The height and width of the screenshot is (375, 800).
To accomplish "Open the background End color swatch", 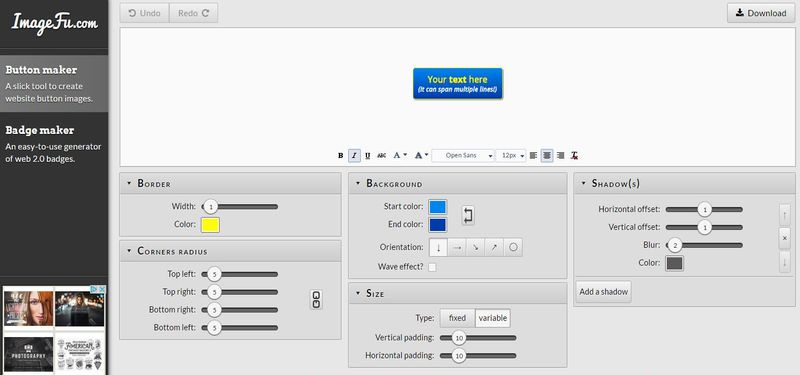I will [438, 224].
